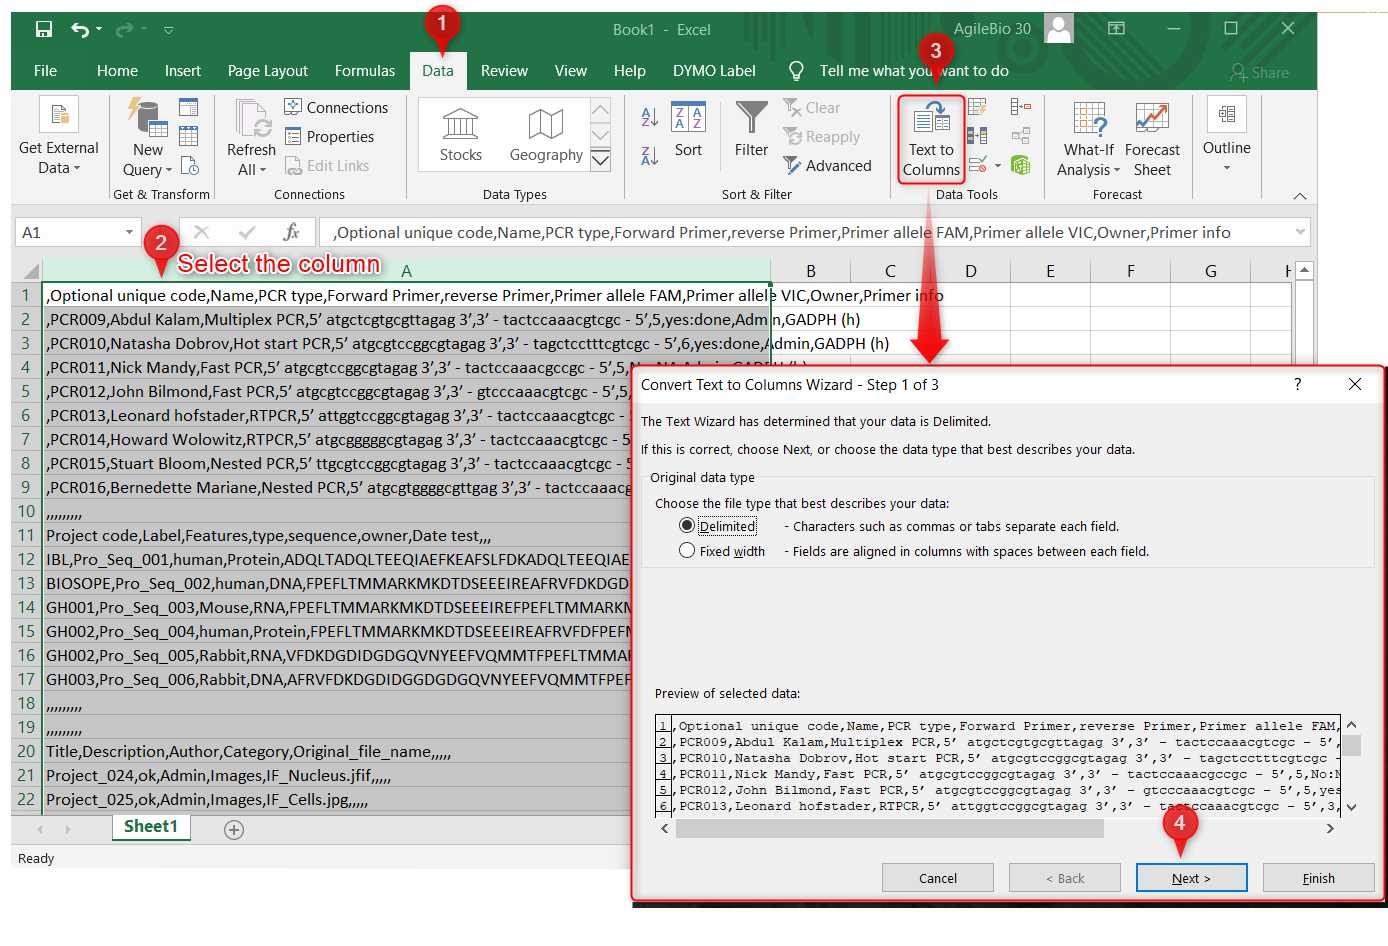Click the Recent Sources icon

pyautogui.click(x=190, y=166)
